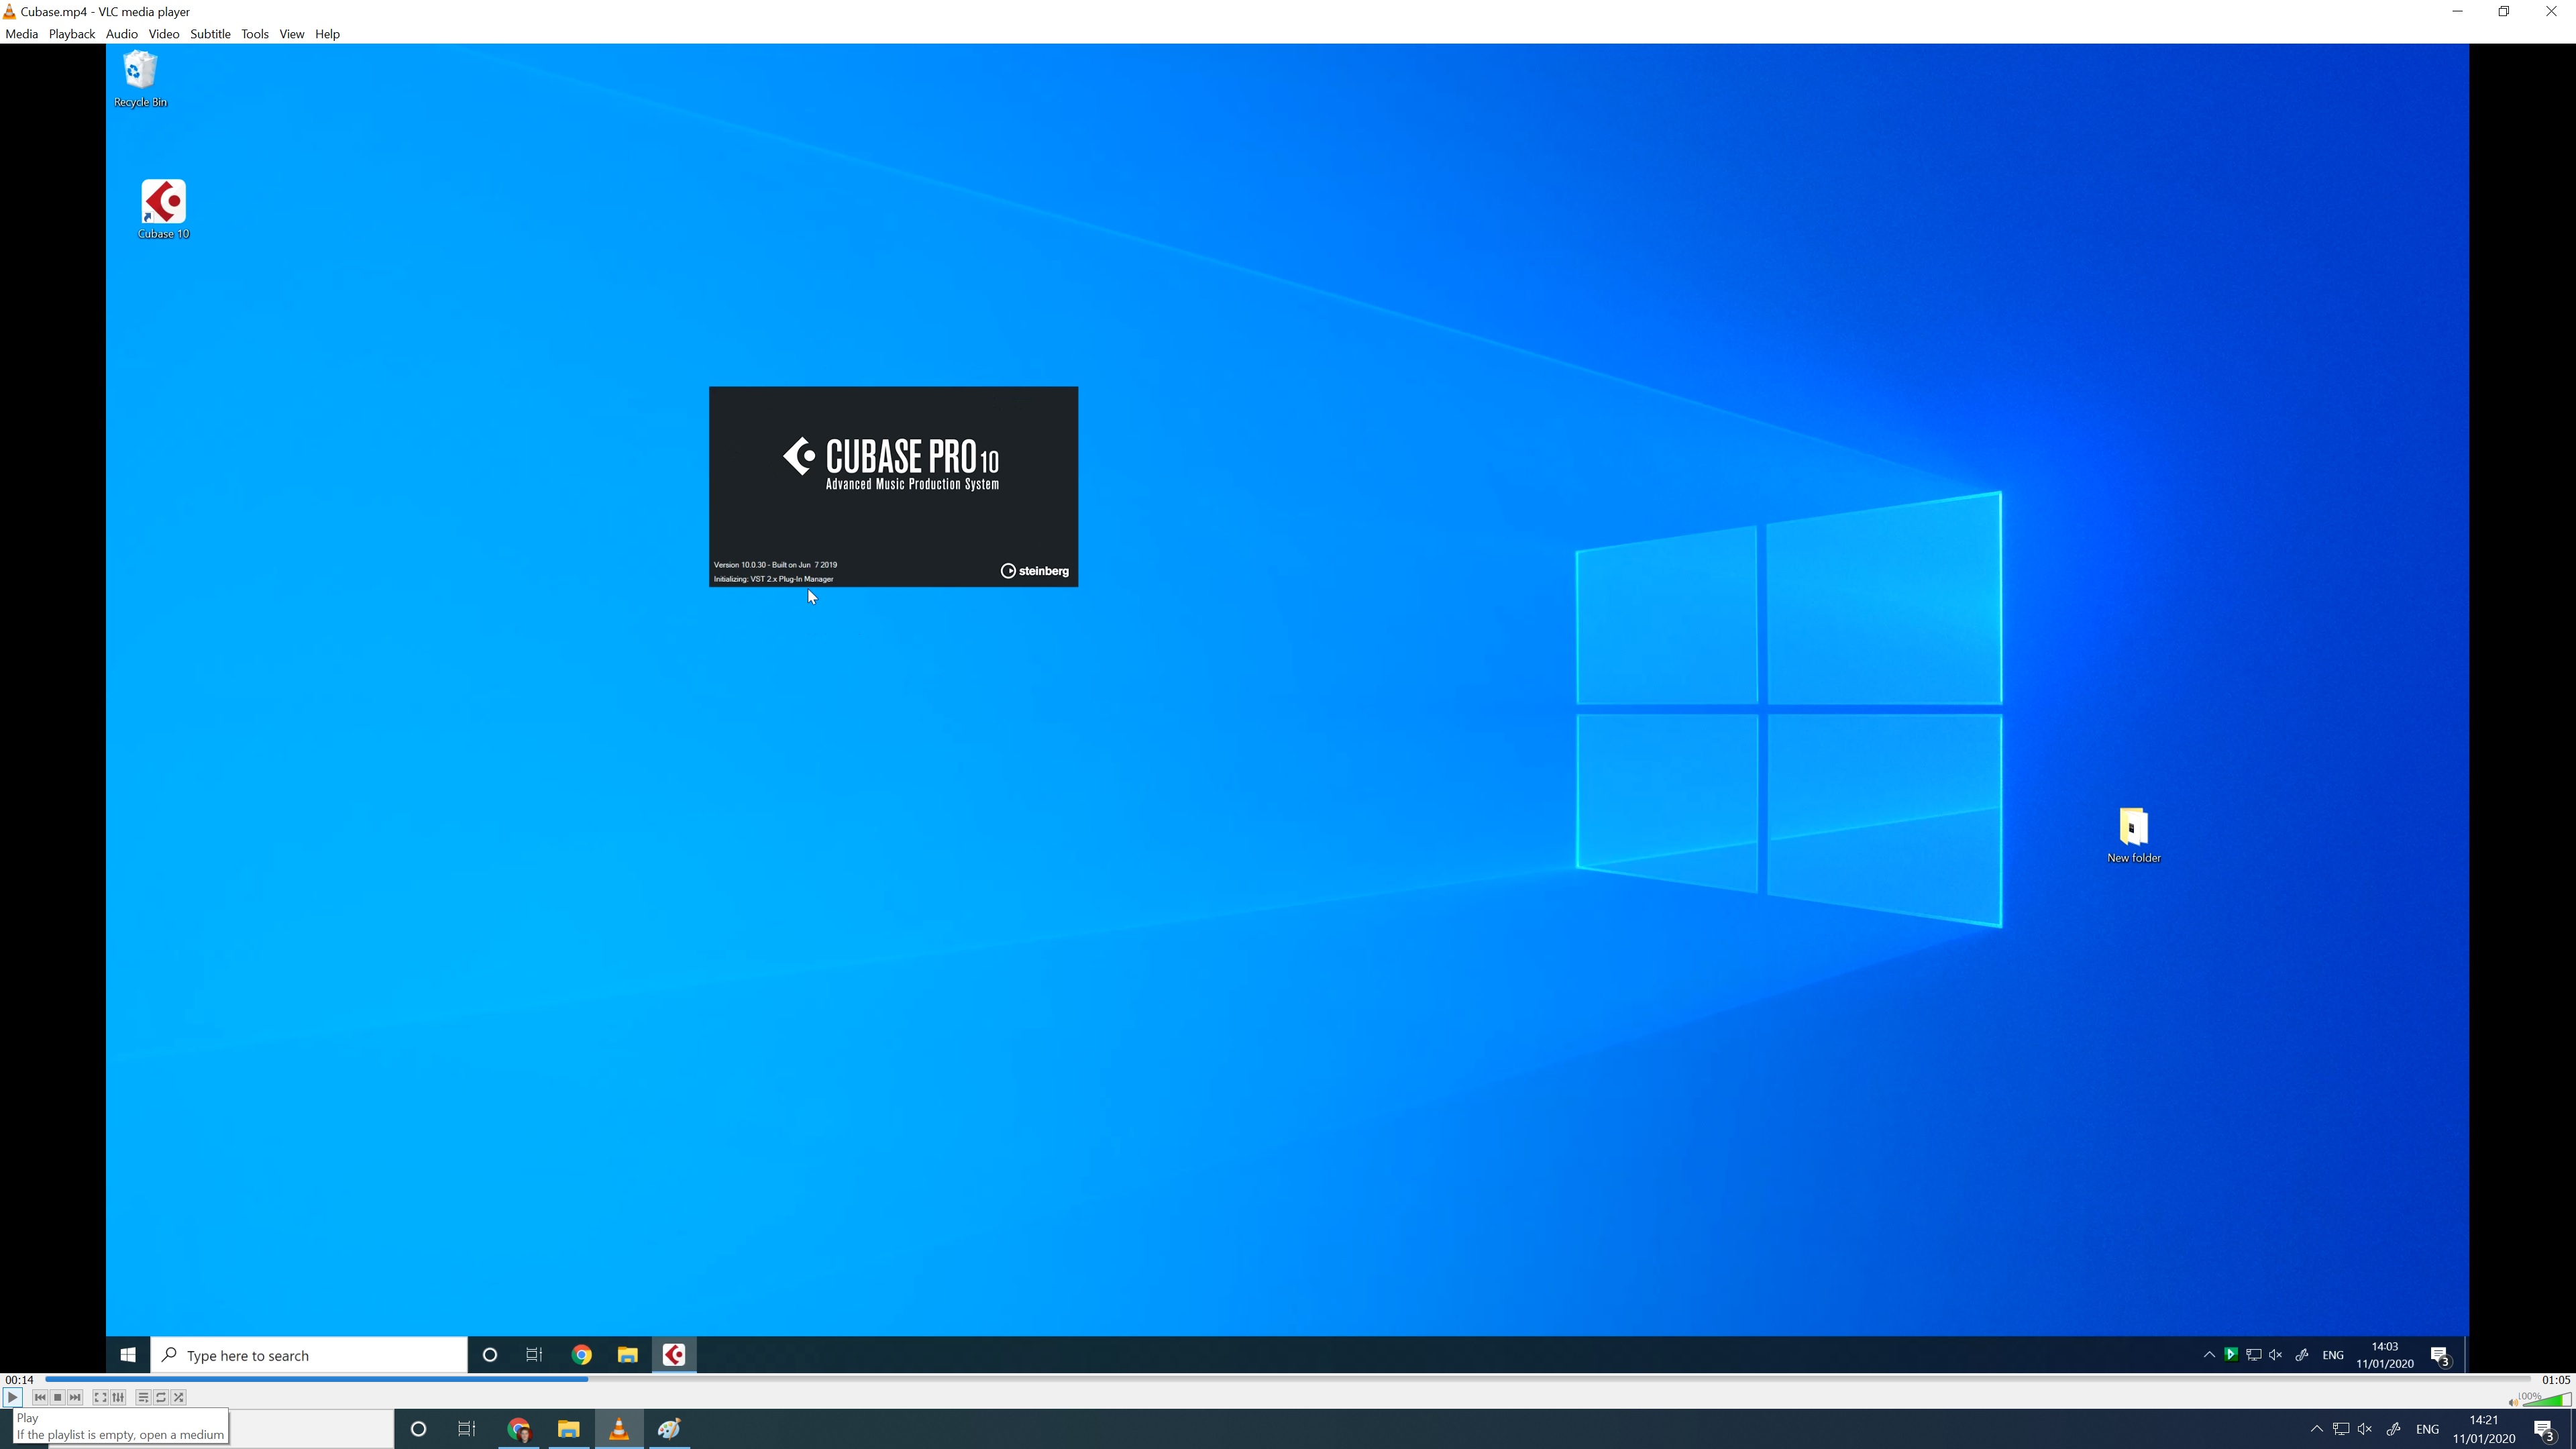Show extended settings equalizer icon
This screenshot has height=1449, width=2576.
[x=118, y=1397]
